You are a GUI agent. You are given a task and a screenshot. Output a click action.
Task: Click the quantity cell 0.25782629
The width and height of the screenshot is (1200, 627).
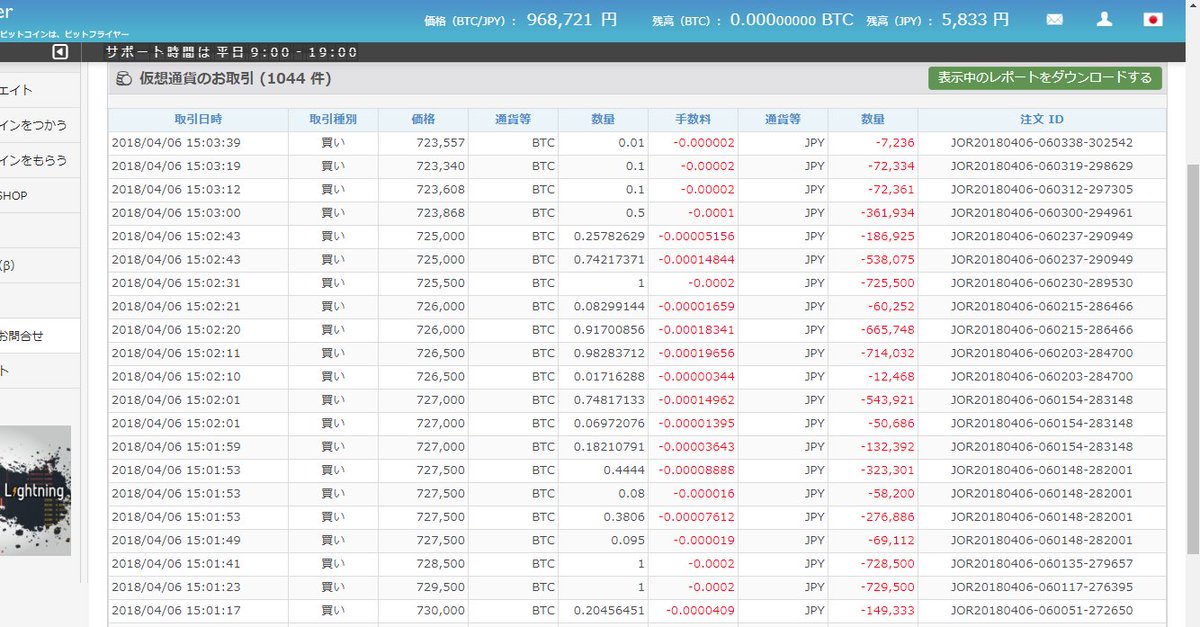coord(609,236)
